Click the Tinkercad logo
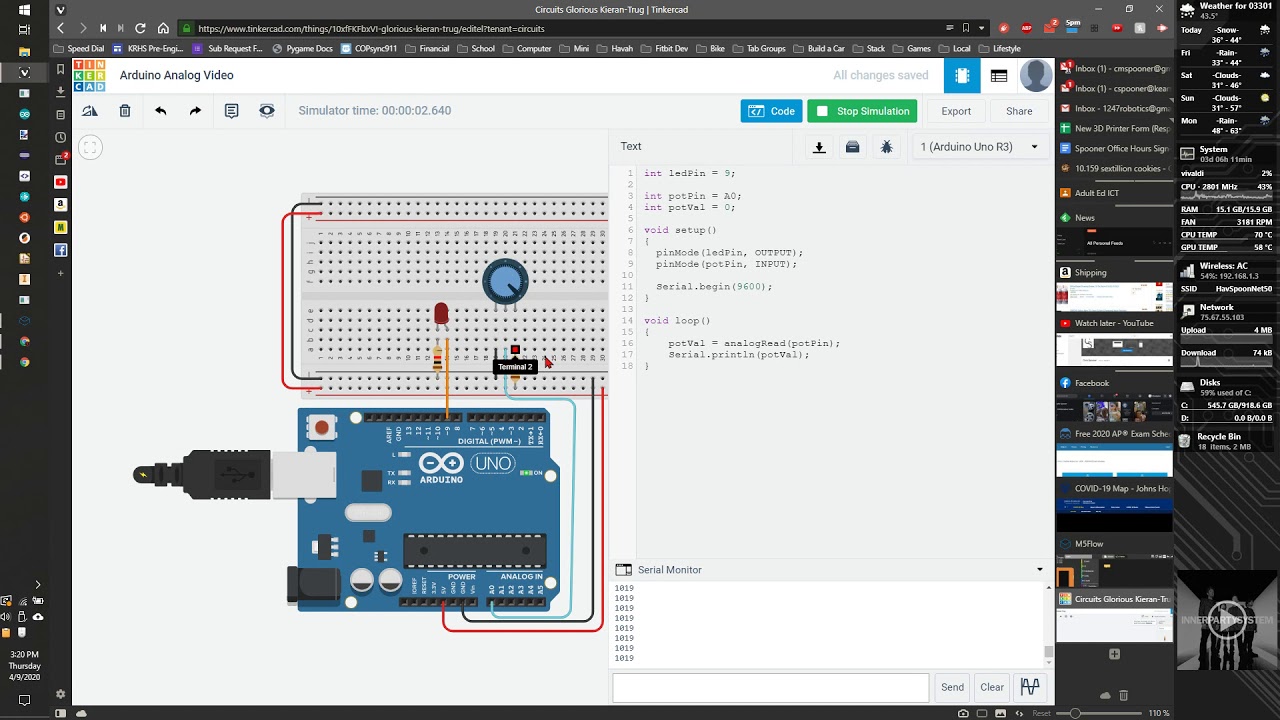The height and width of the screenshot is (720, 1280). point(89,75)
